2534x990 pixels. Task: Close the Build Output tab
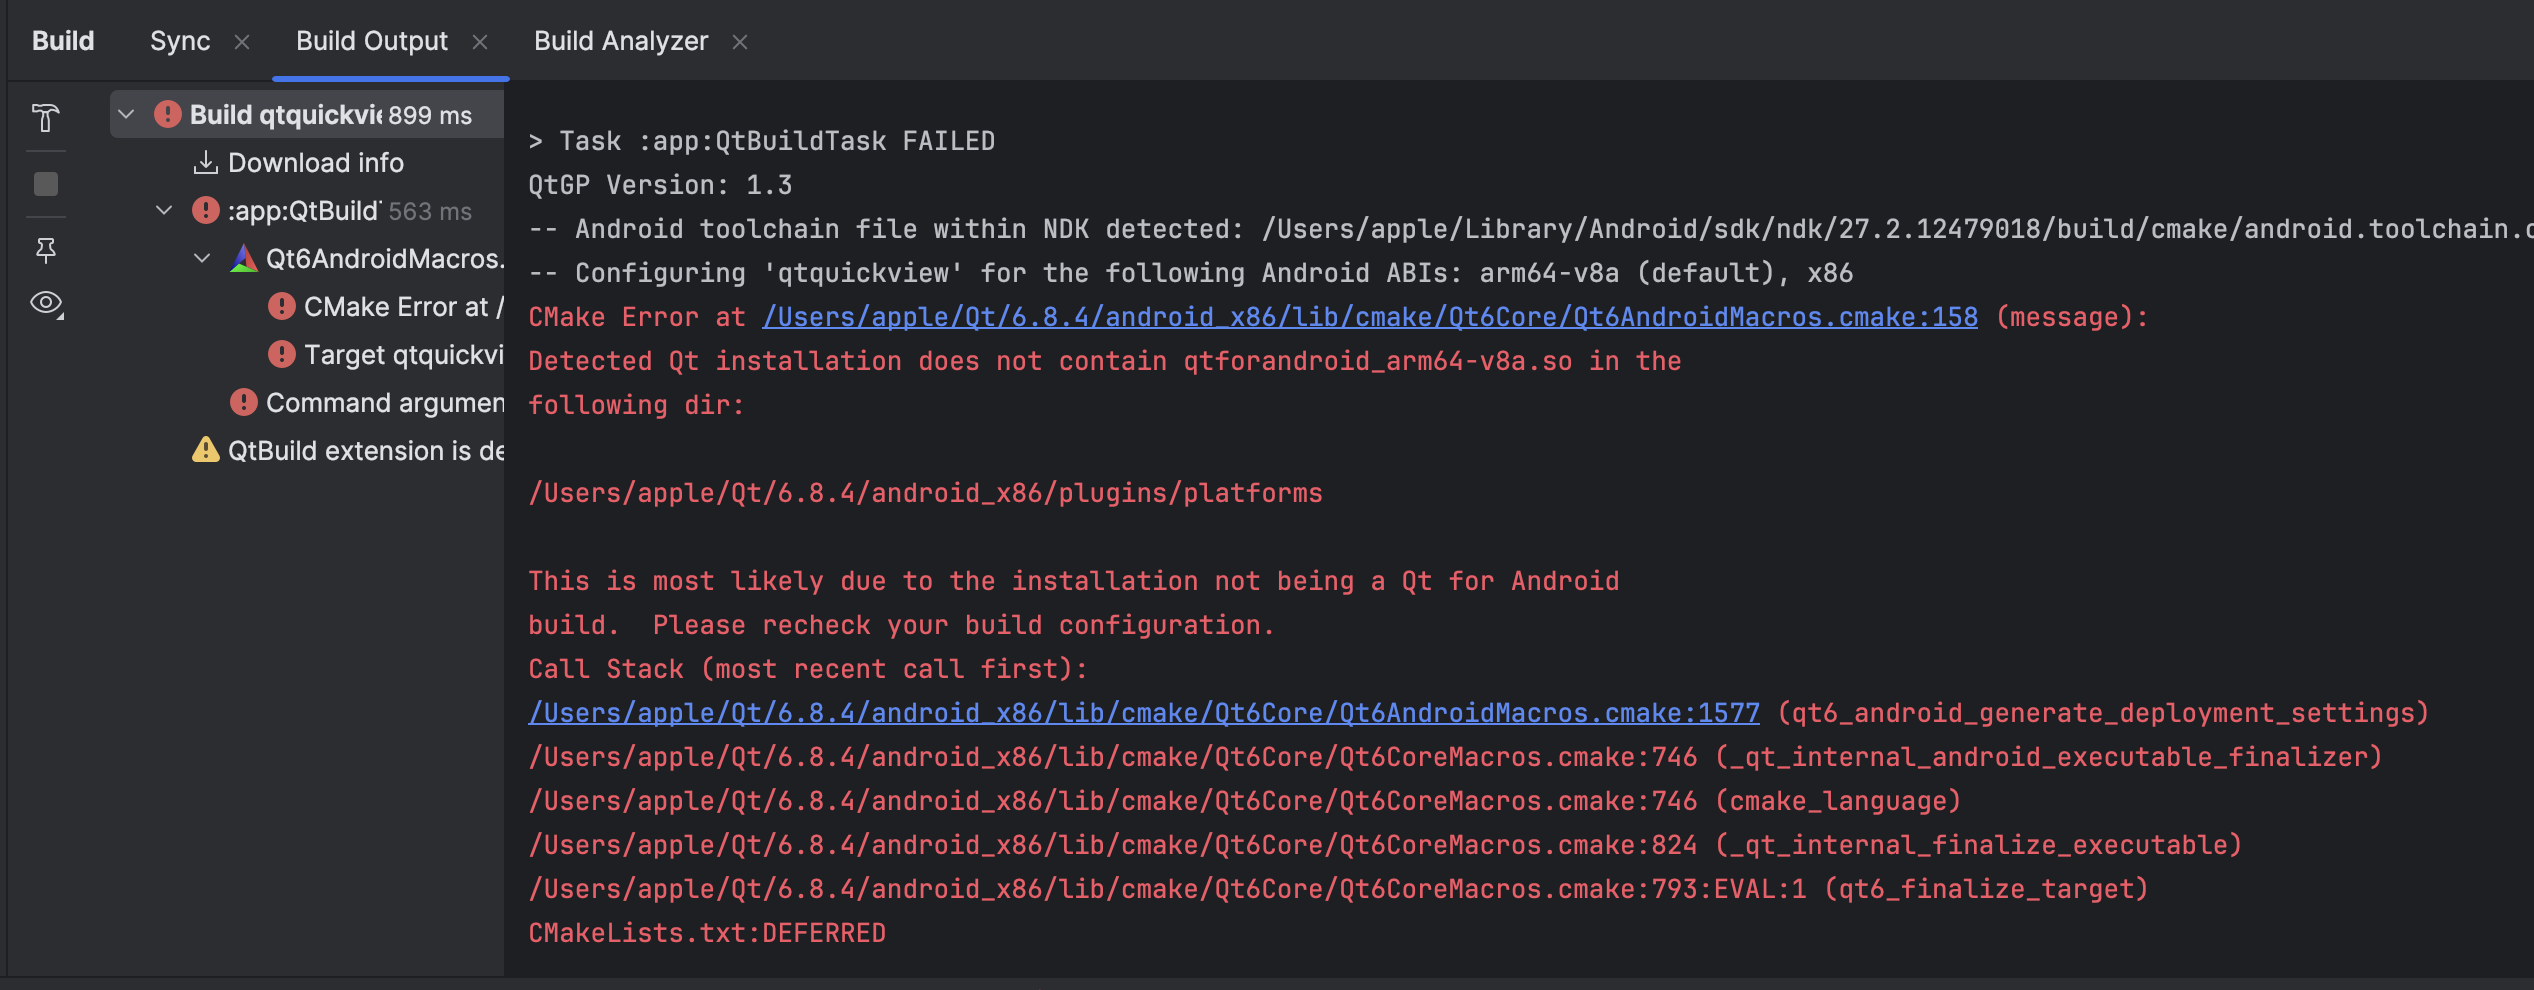[480, 42]
